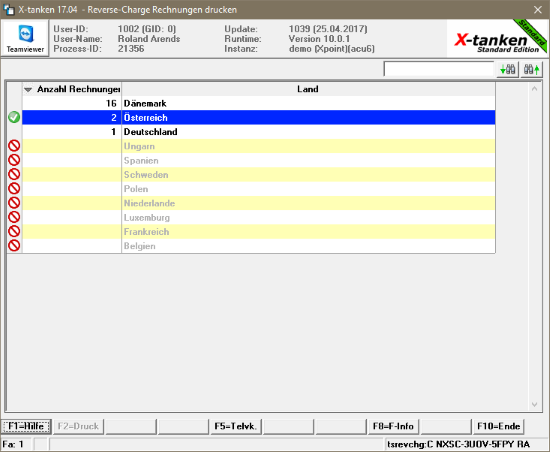The height and width of the screenshot is (452, 550).
Task: Click the prohibited icon beside Luxemburg
Action: 14,217
